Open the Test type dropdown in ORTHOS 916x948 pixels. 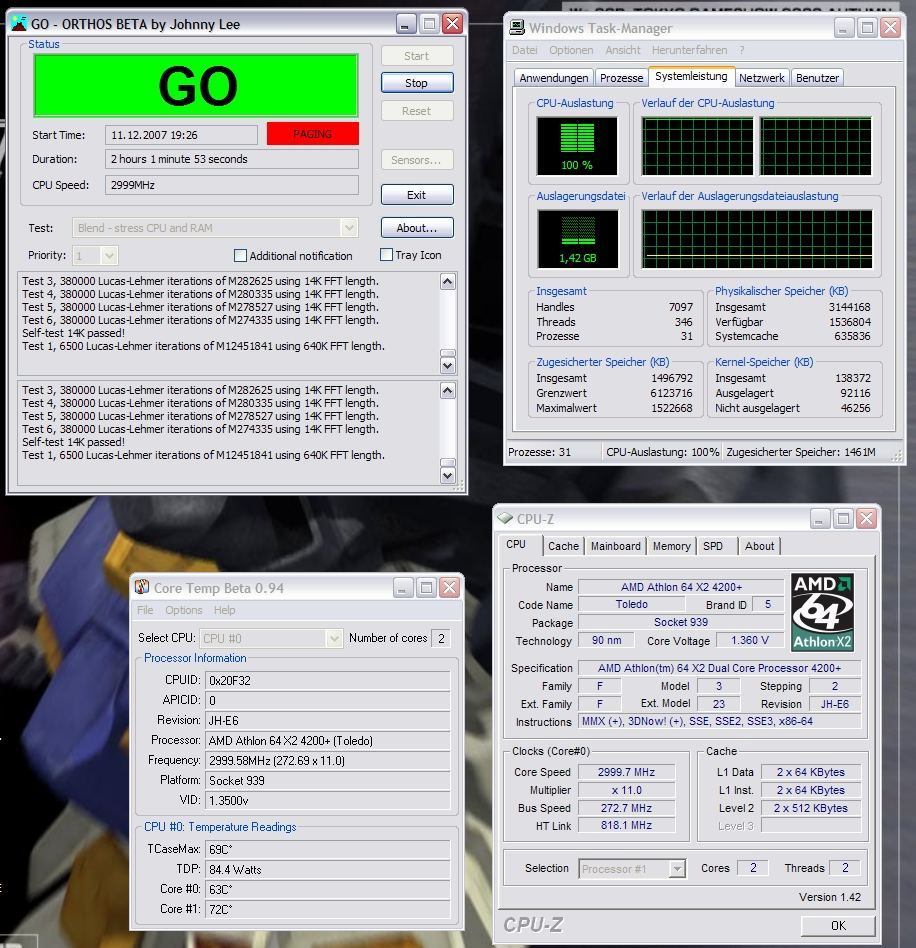[349, 228]
